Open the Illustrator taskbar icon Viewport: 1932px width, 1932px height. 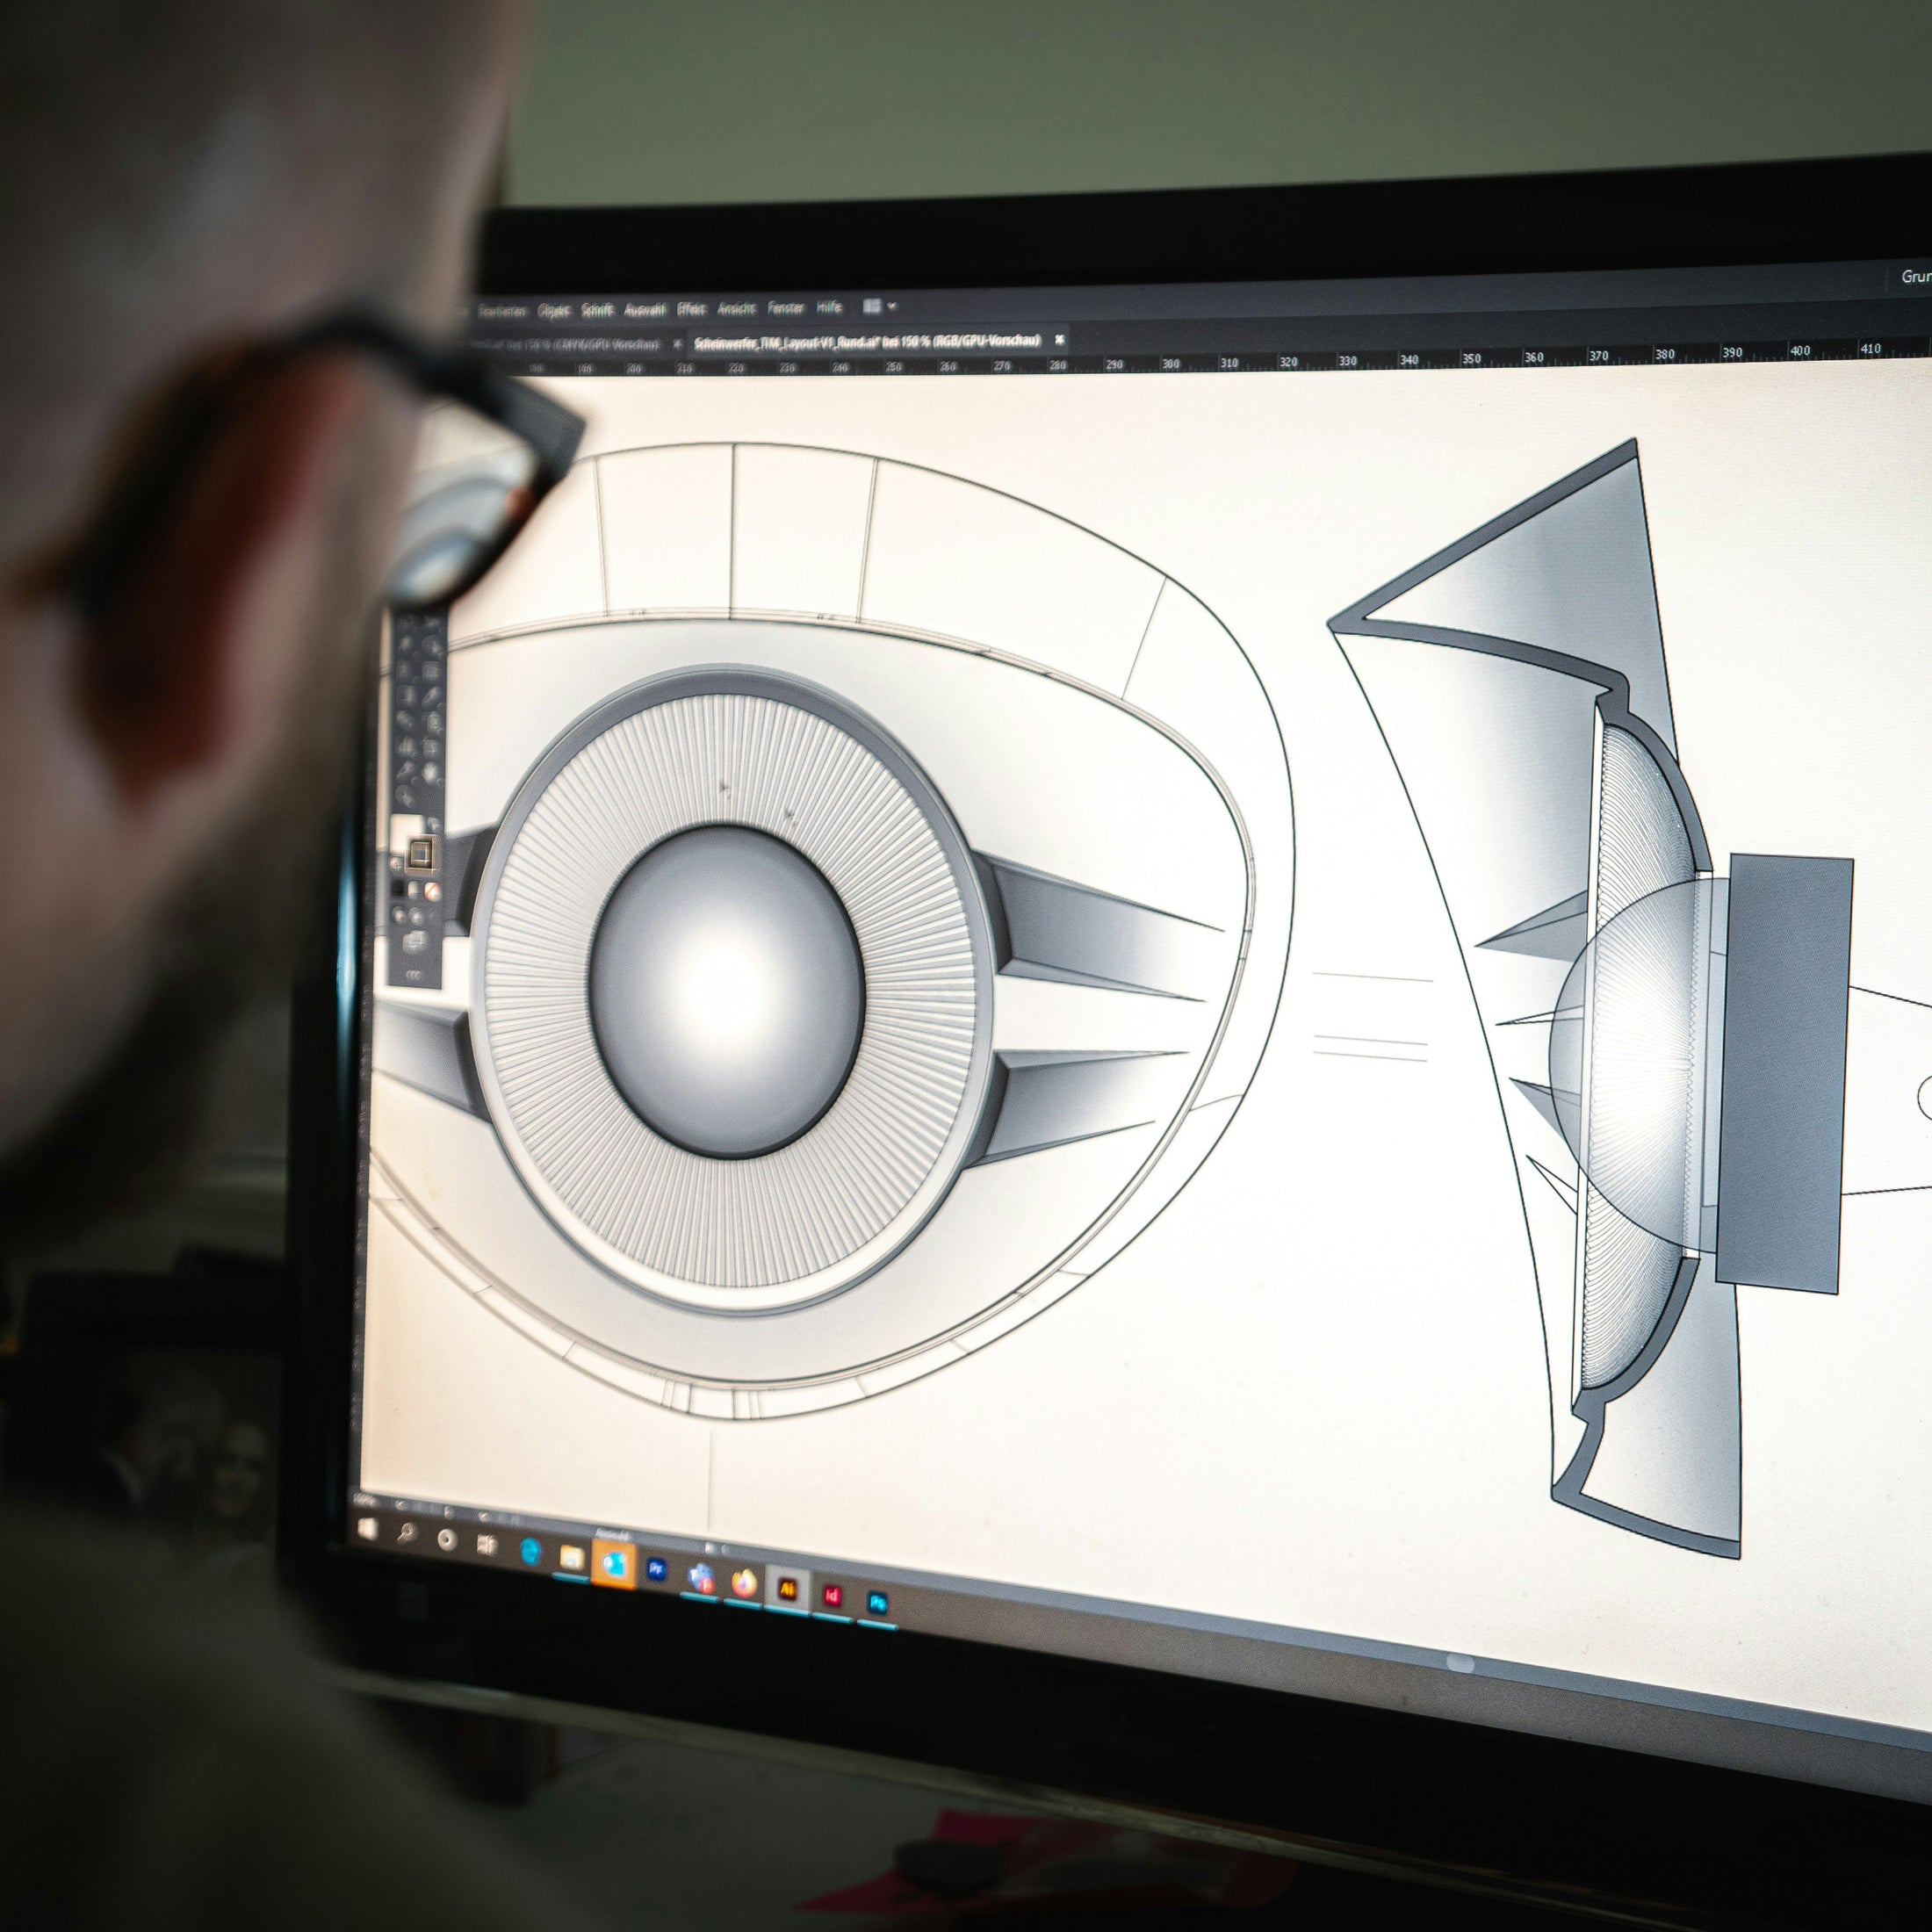pyautogui.click(x=788, y=1590)
